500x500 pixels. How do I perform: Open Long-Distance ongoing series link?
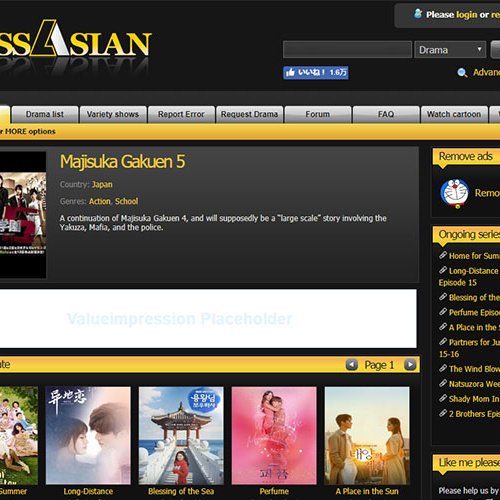pos(473,271)
